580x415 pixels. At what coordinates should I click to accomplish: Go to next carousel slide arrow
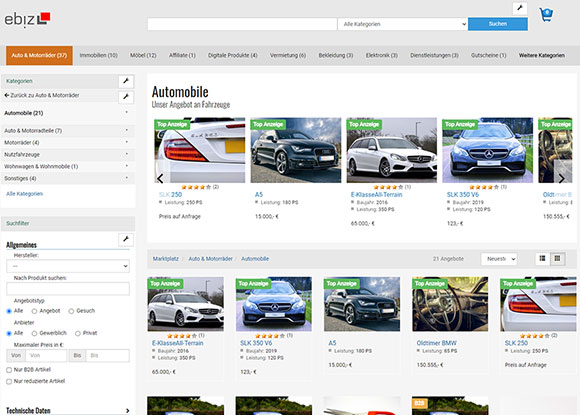(x=562, y=178)
